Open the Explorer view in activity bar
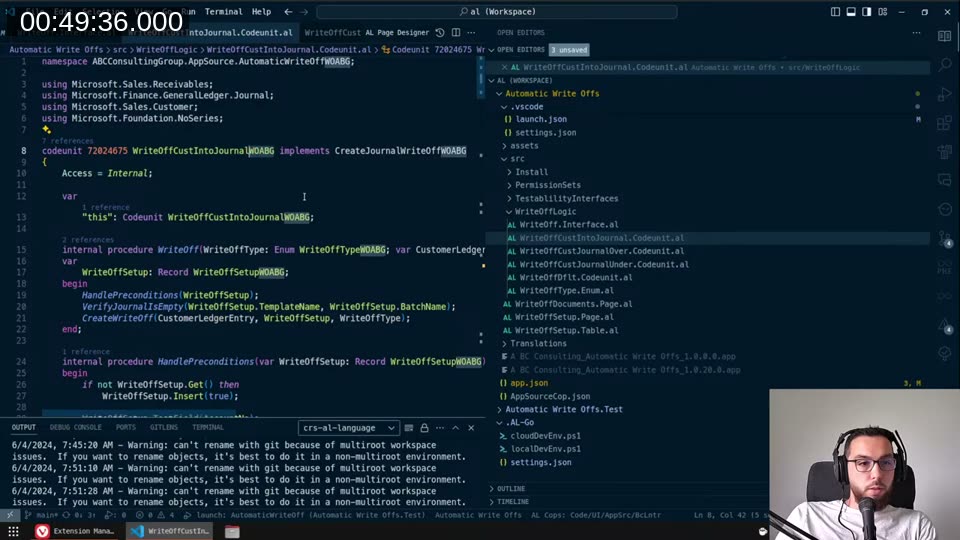 945,35
